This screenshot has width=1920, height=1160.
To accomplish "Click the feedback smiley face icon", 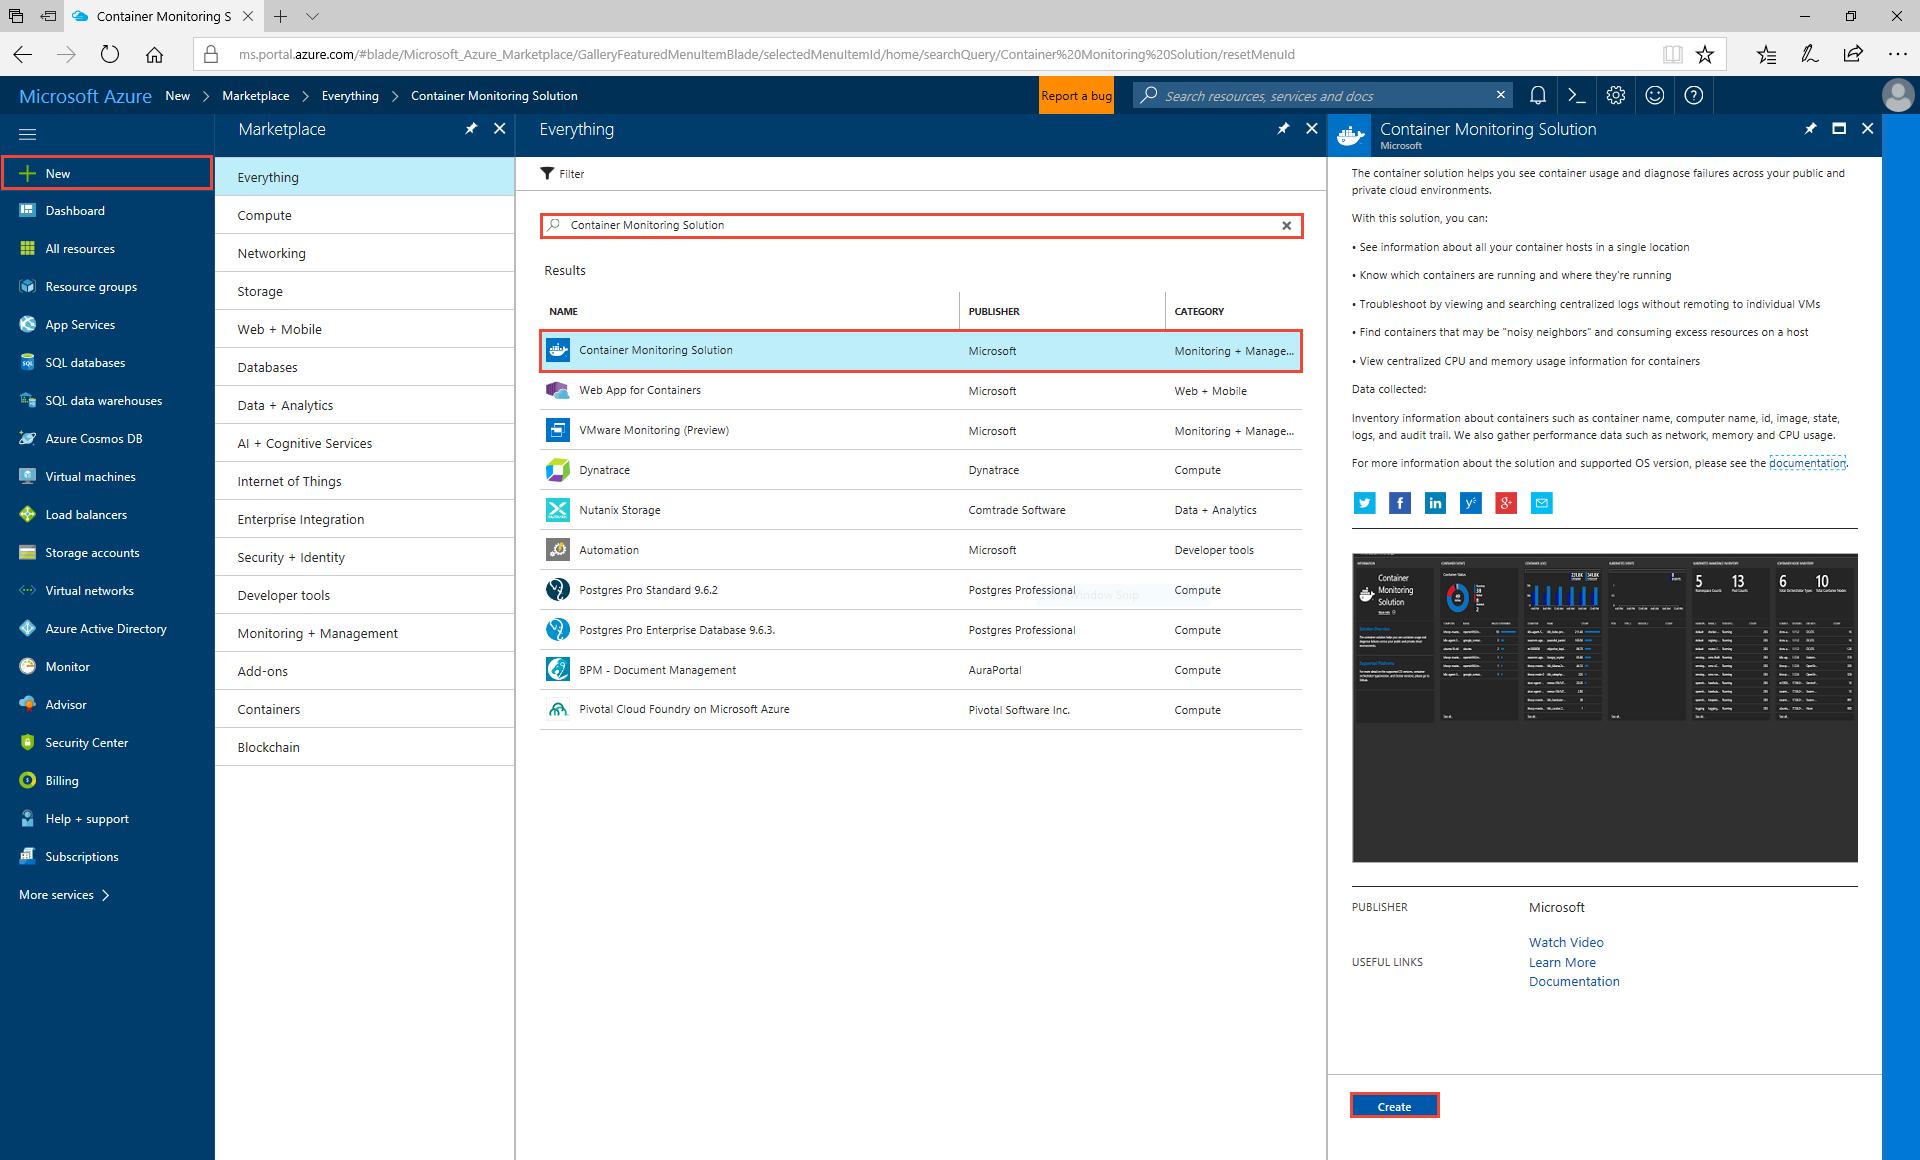I will [x=1655, y=95].
